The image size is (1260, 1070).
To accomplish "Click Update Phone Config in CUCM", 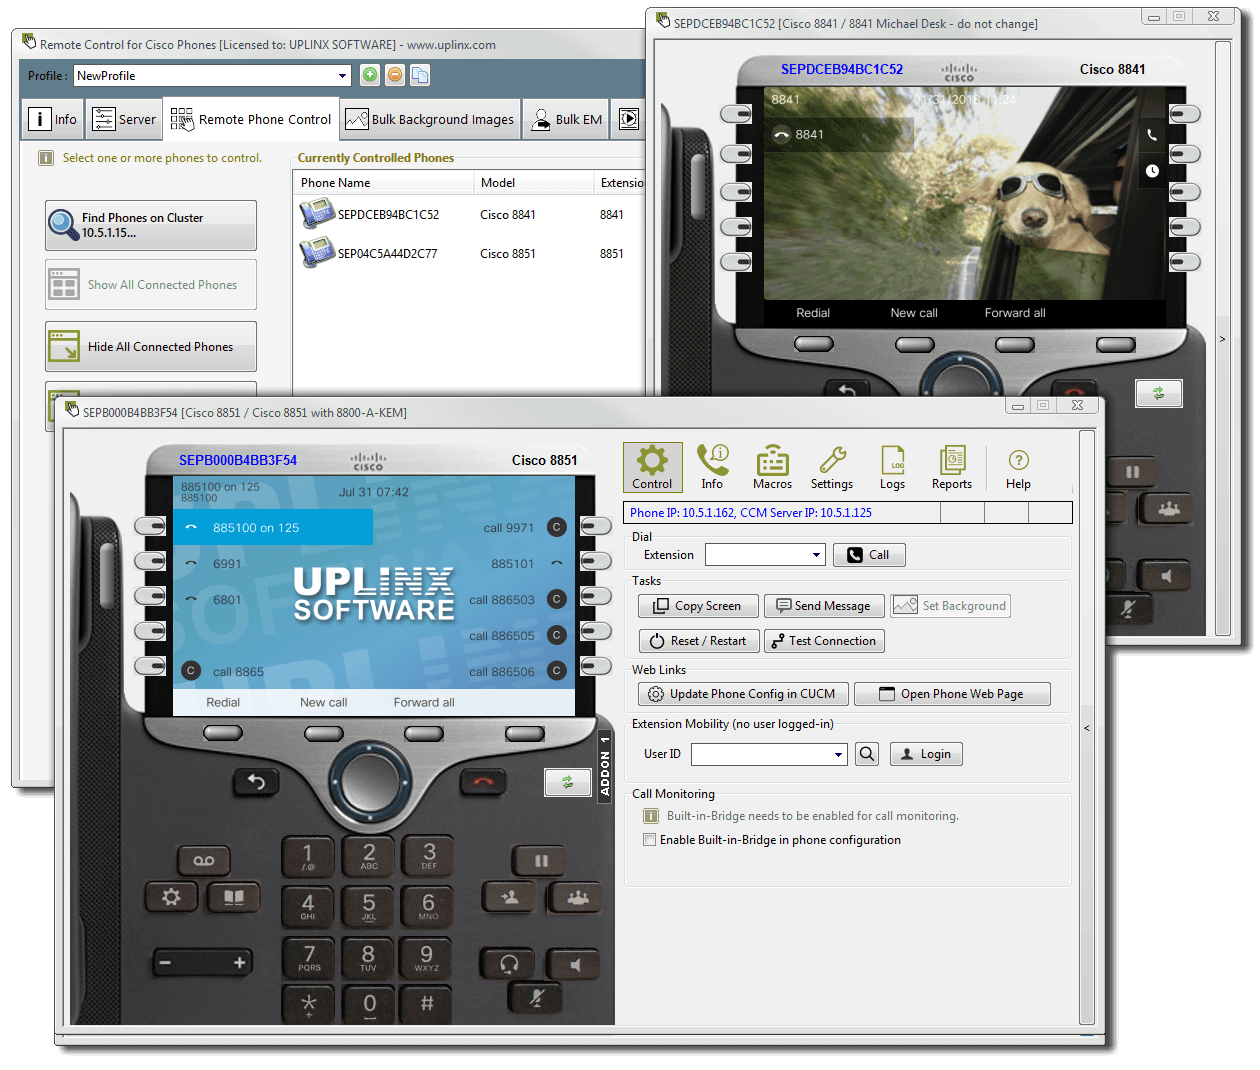I will pyautogui.click(x=743, y=694).
